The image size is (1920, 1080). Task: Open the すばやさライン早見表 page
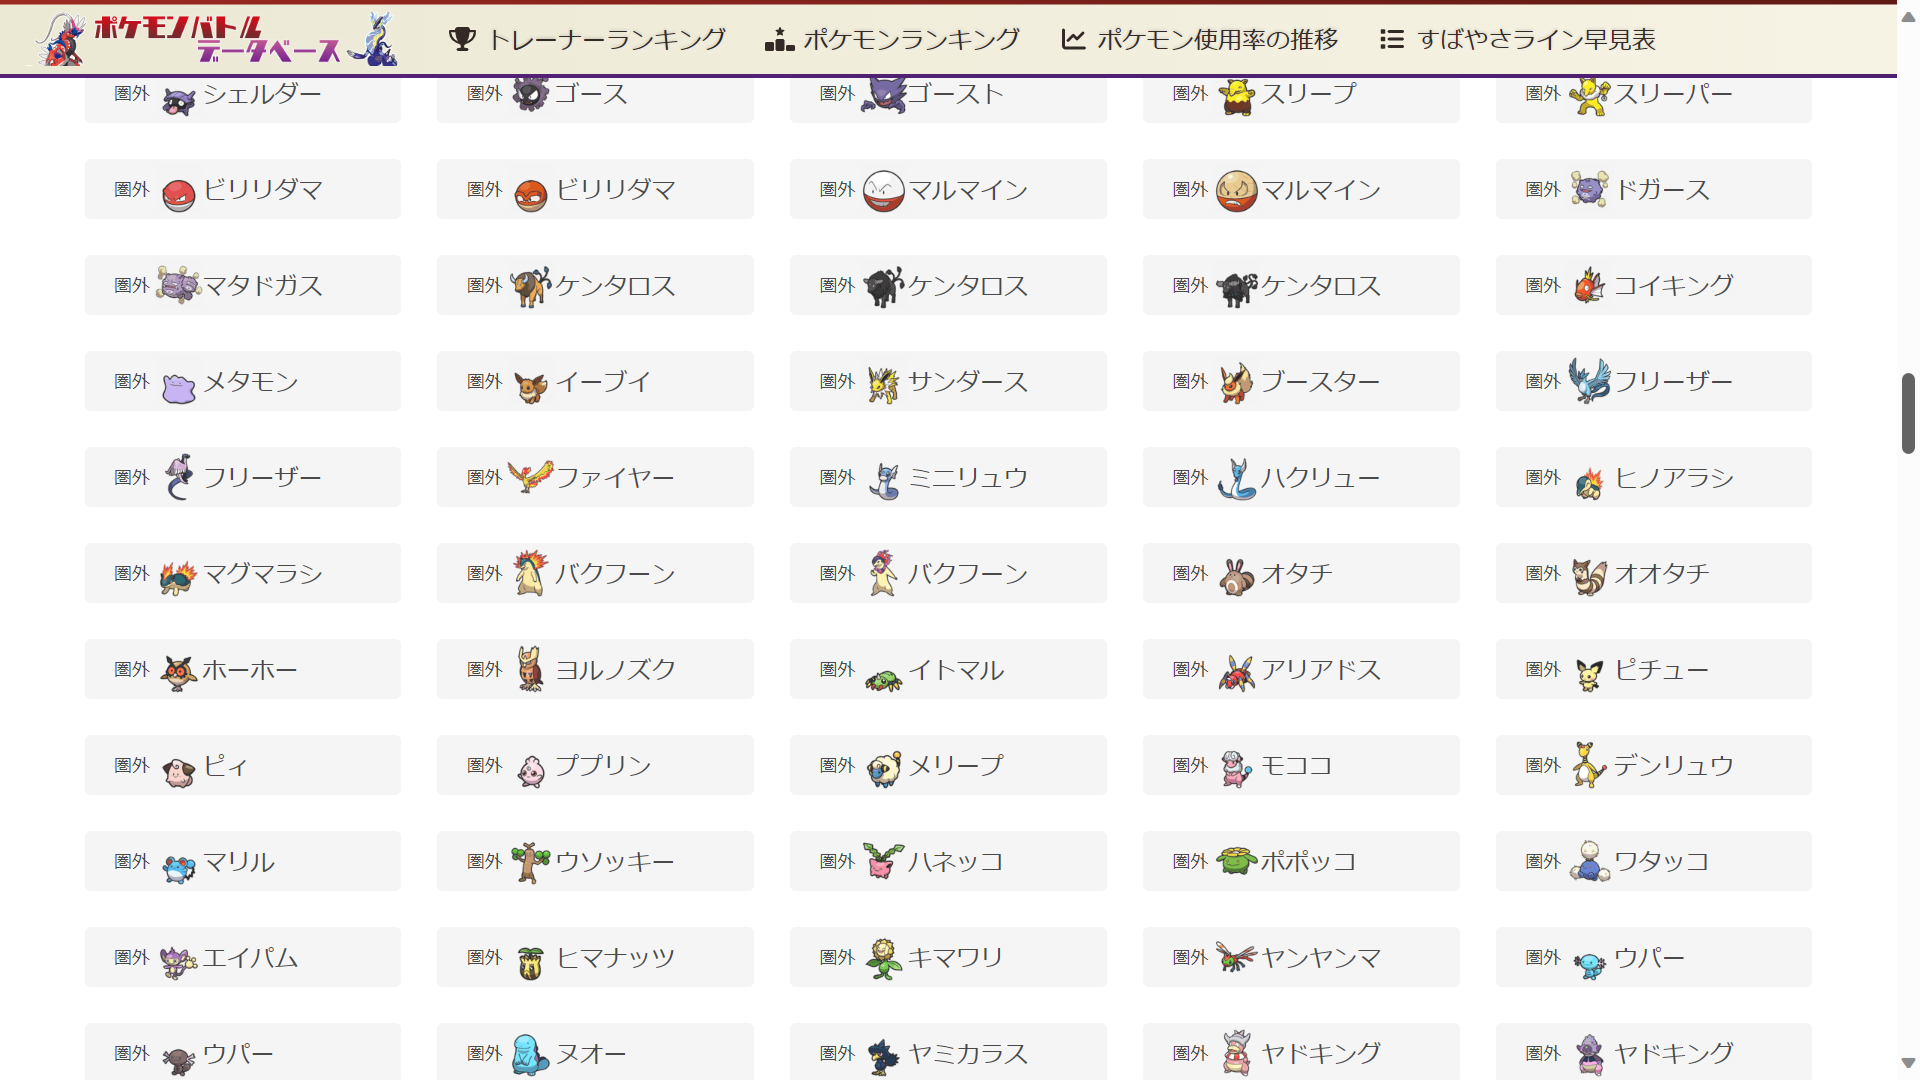(1518, 39)
